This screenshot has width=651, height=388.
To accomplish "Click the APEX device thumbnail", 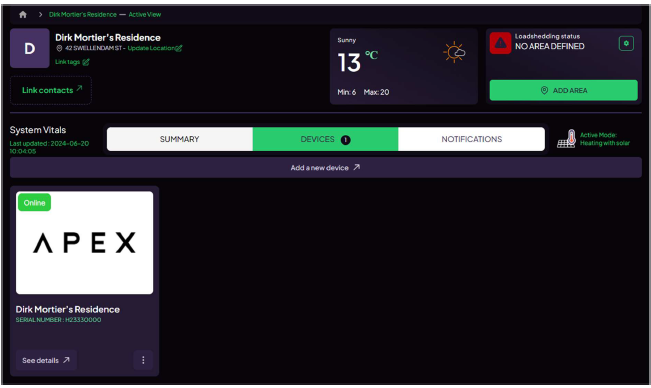I will [x=84, y=243].
